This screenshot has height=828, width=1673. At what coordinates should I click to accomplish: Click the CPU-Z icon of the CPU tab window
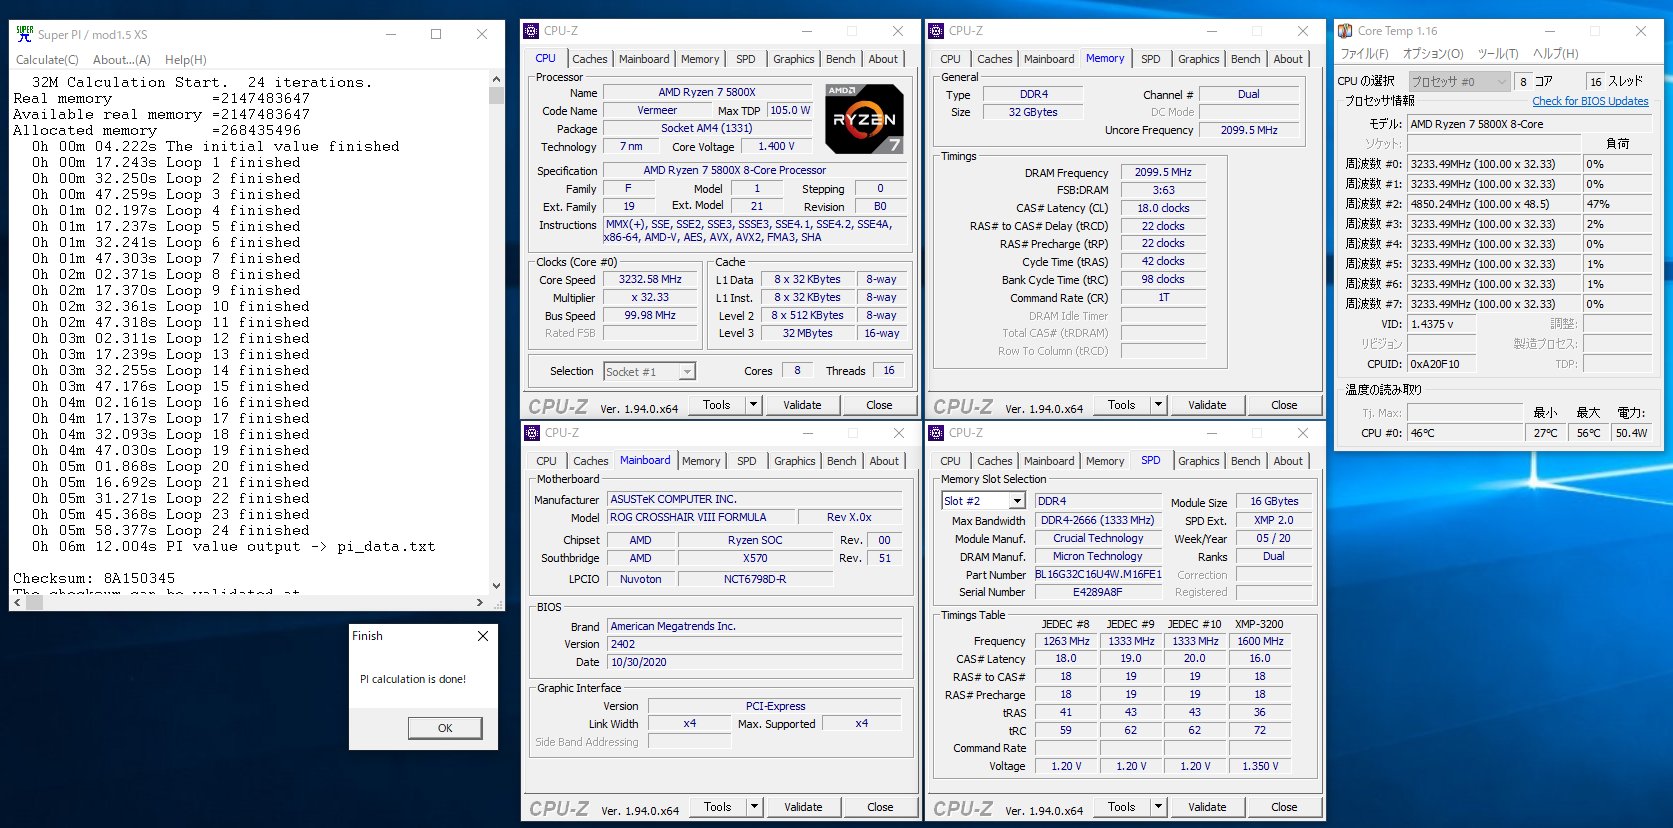pos(532,31)
